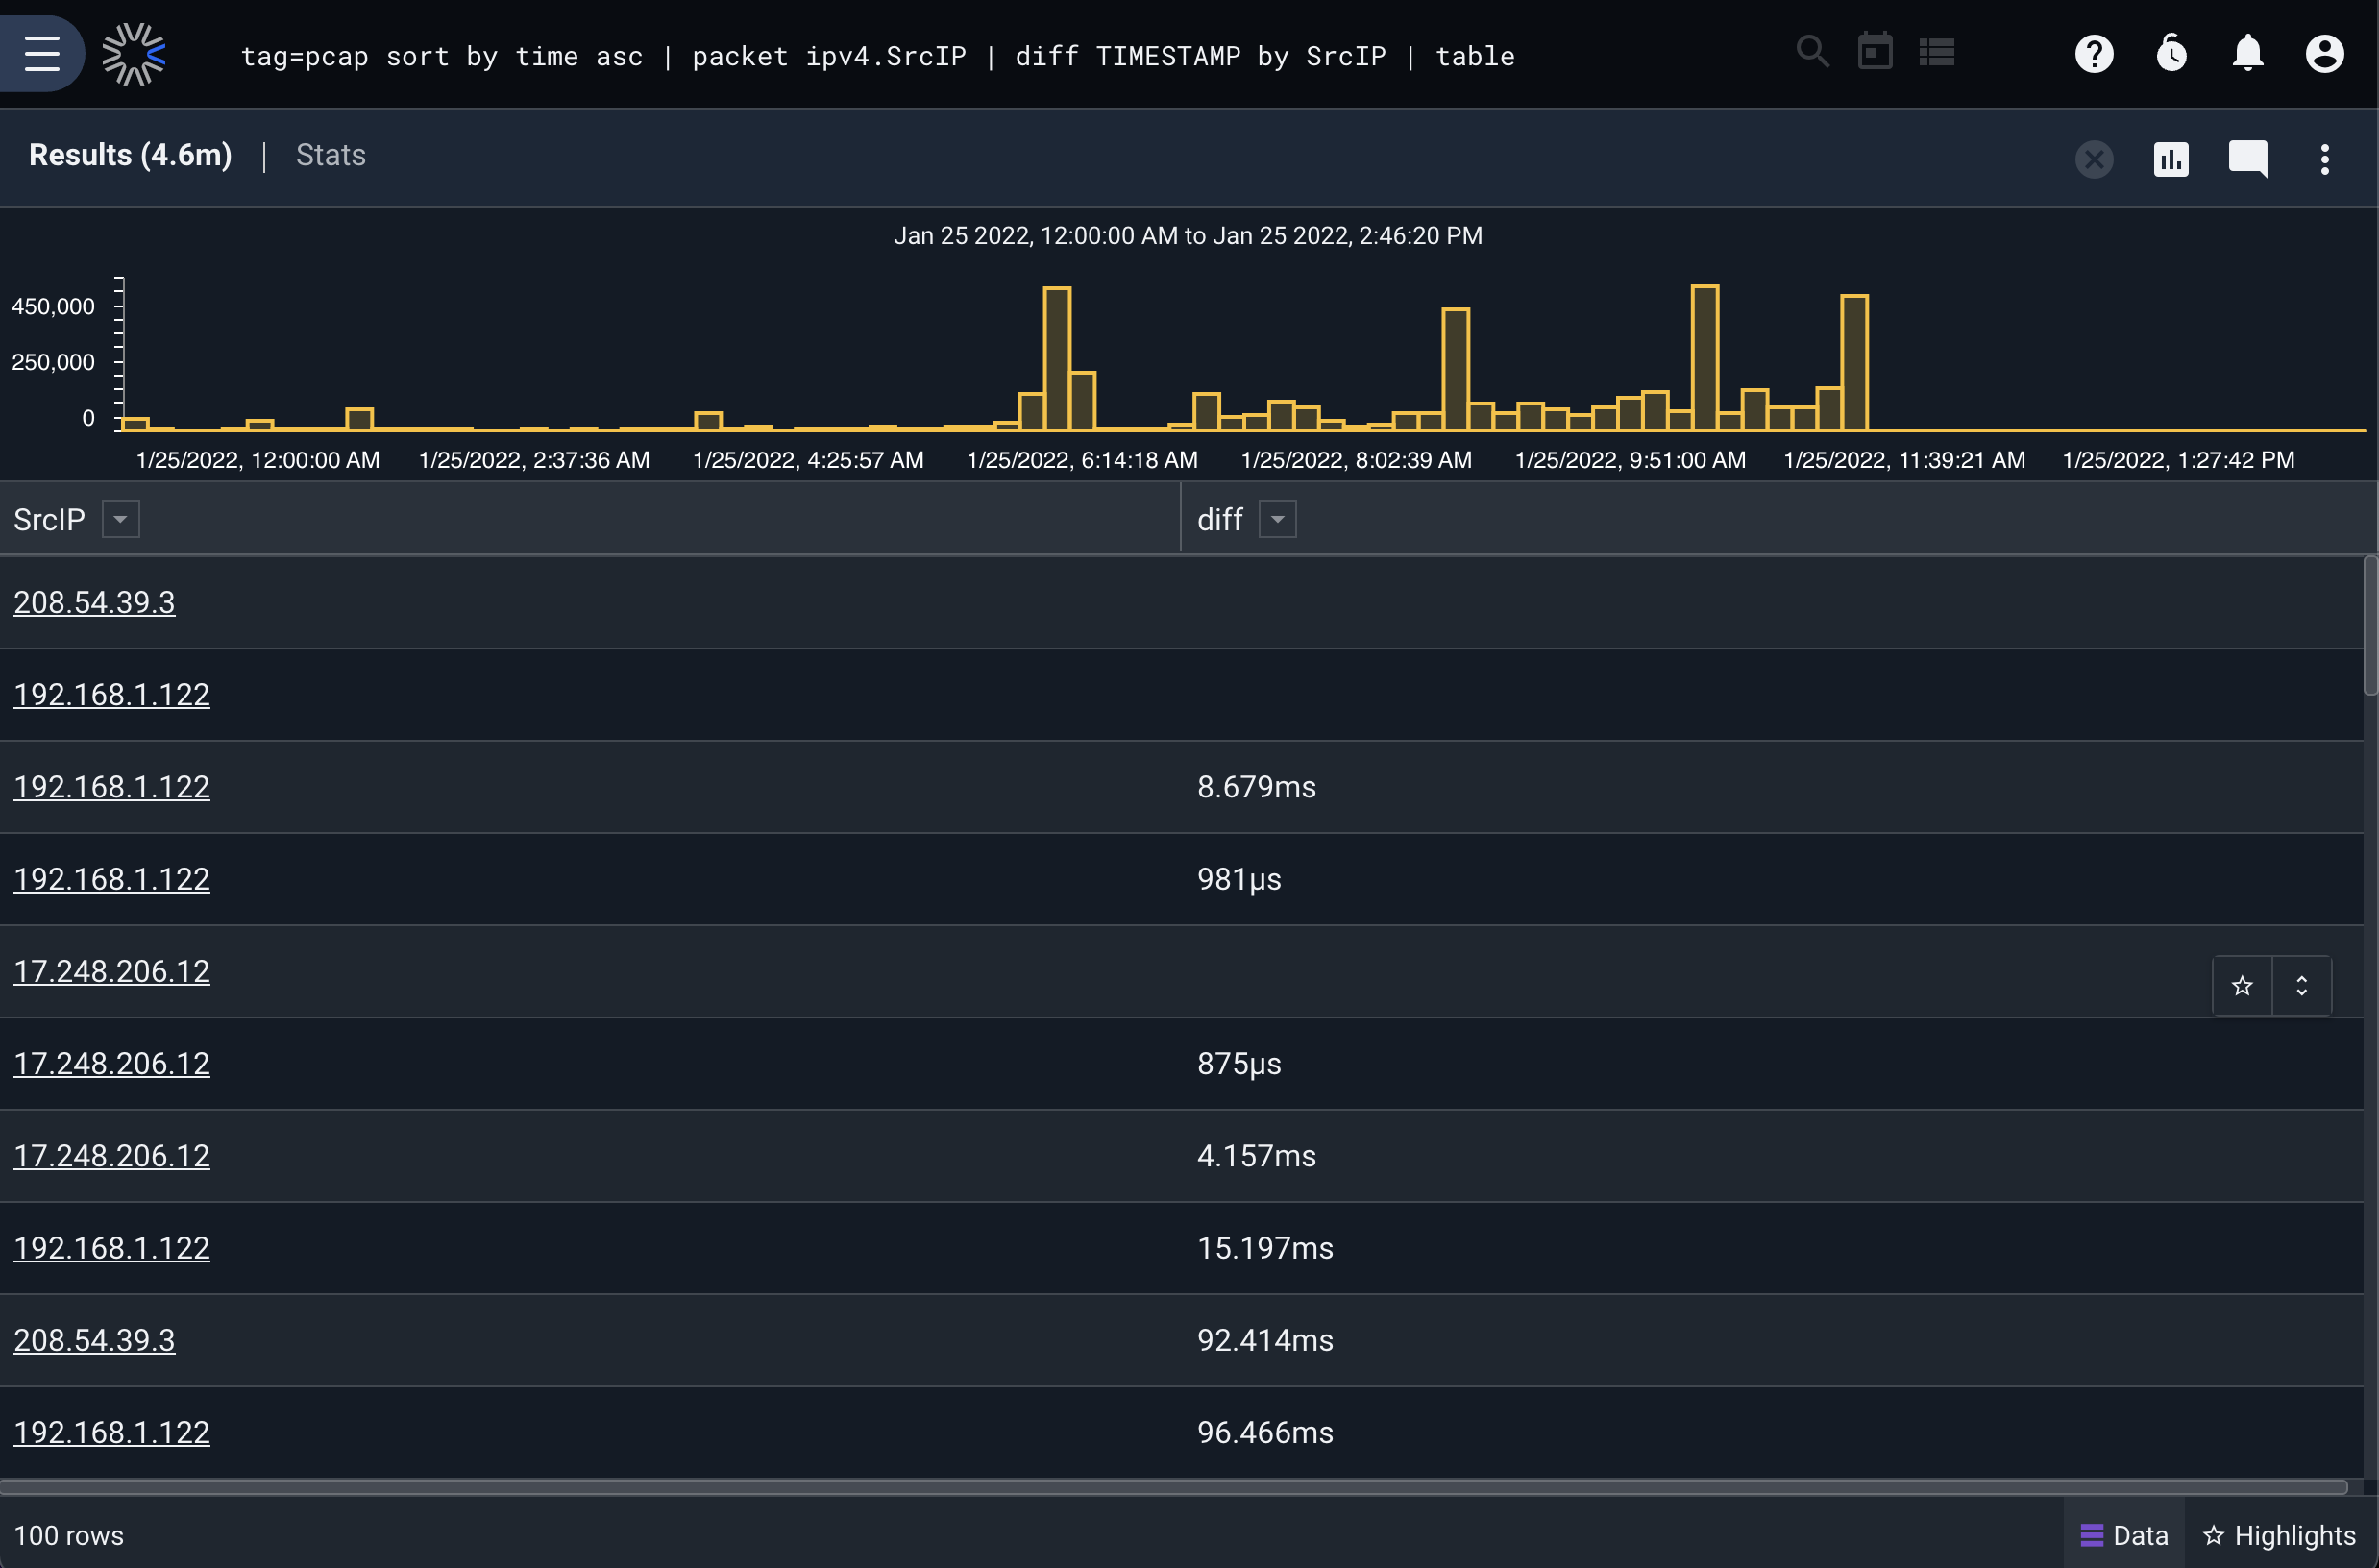The width and height of the screenshot is (2379, 1568).
Task: Open the three-dot results options menu
Action: point(2325,159)
